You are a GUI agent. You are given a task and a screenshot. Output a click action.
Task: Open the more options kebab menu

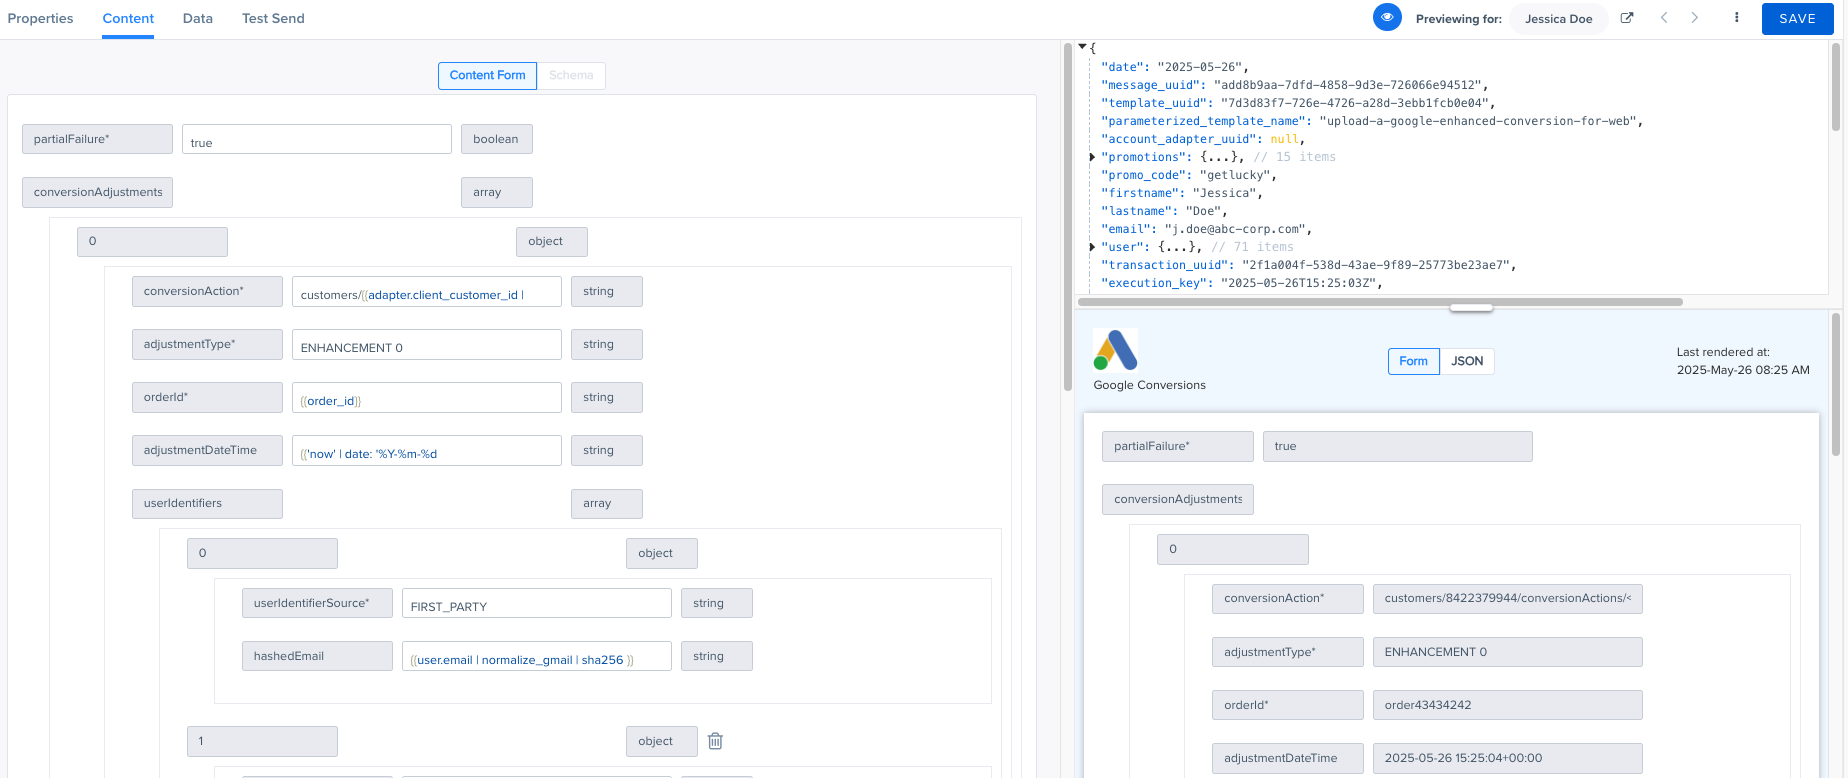(1737, 18)
